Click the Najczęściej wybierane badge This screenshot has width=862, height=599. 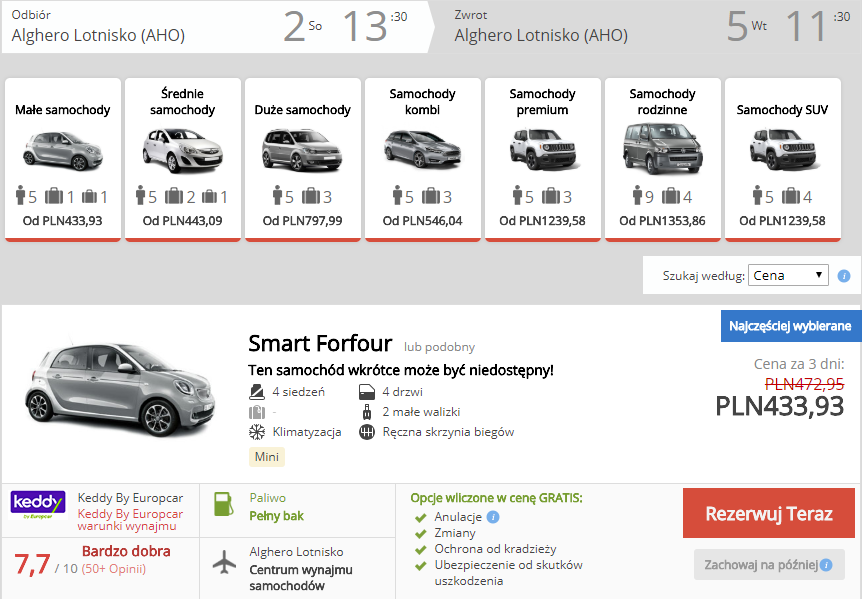coord(791,326)
